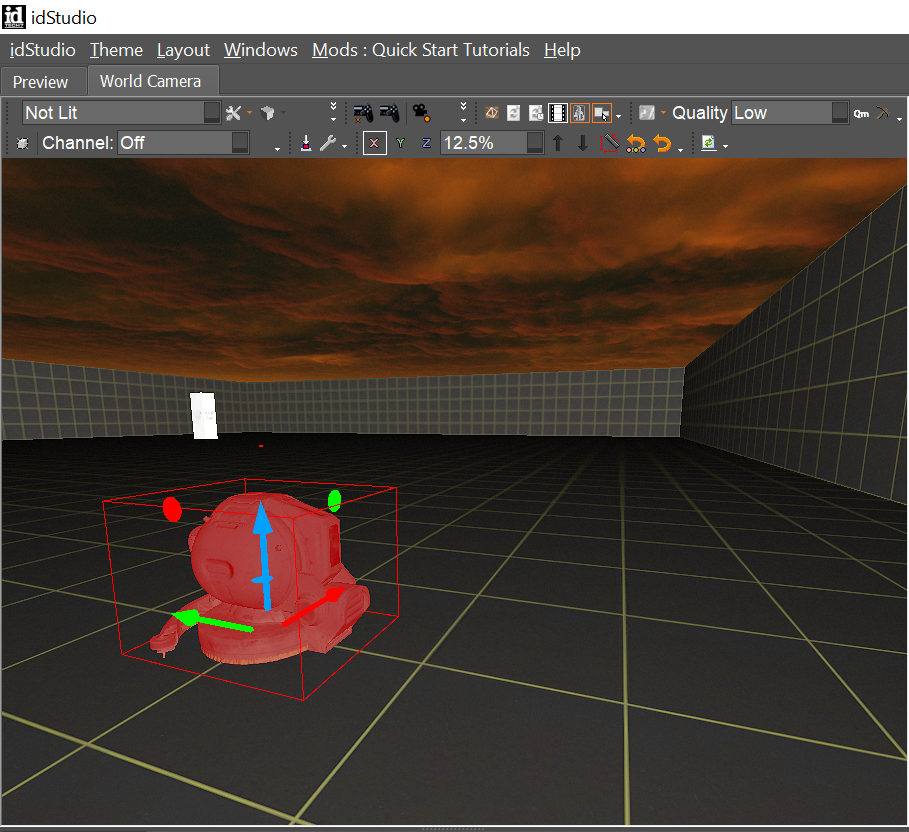This screenshot has width=909, height=832.
Task: Click the gray blob icon left of Channel
Action: point(23,143)
